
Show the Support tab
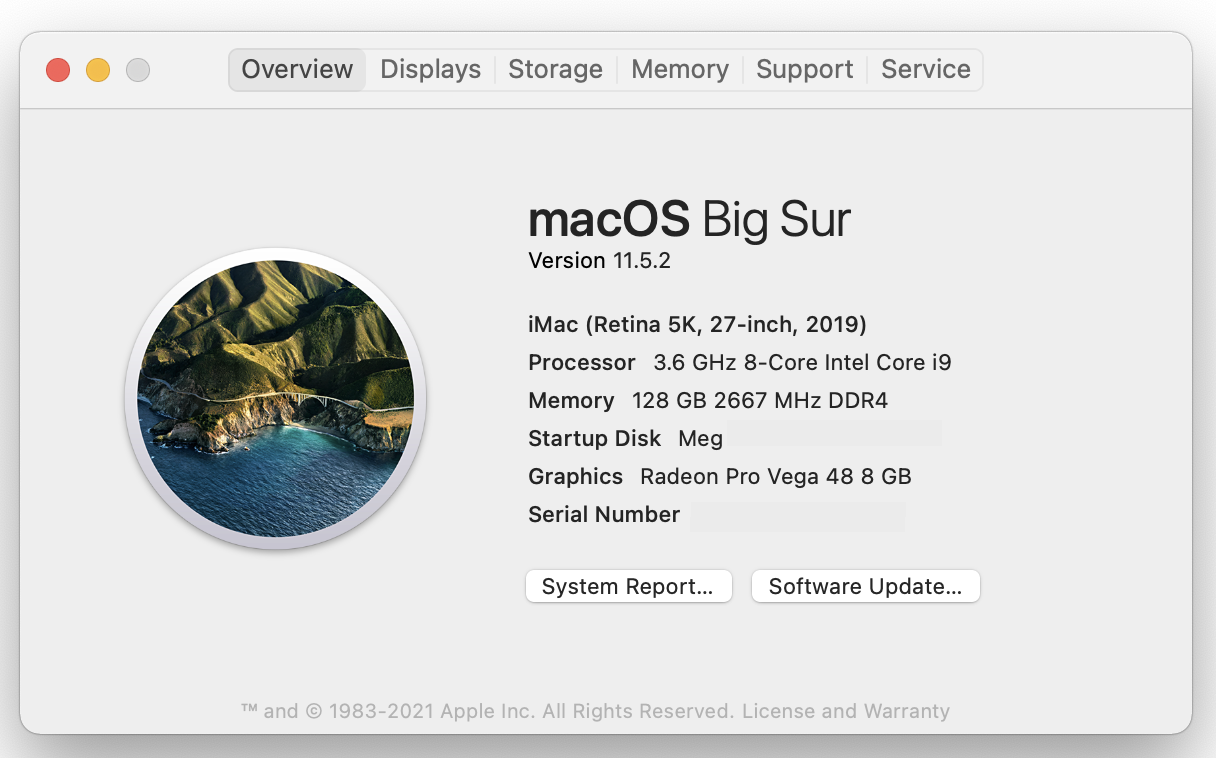pos(805,70)
